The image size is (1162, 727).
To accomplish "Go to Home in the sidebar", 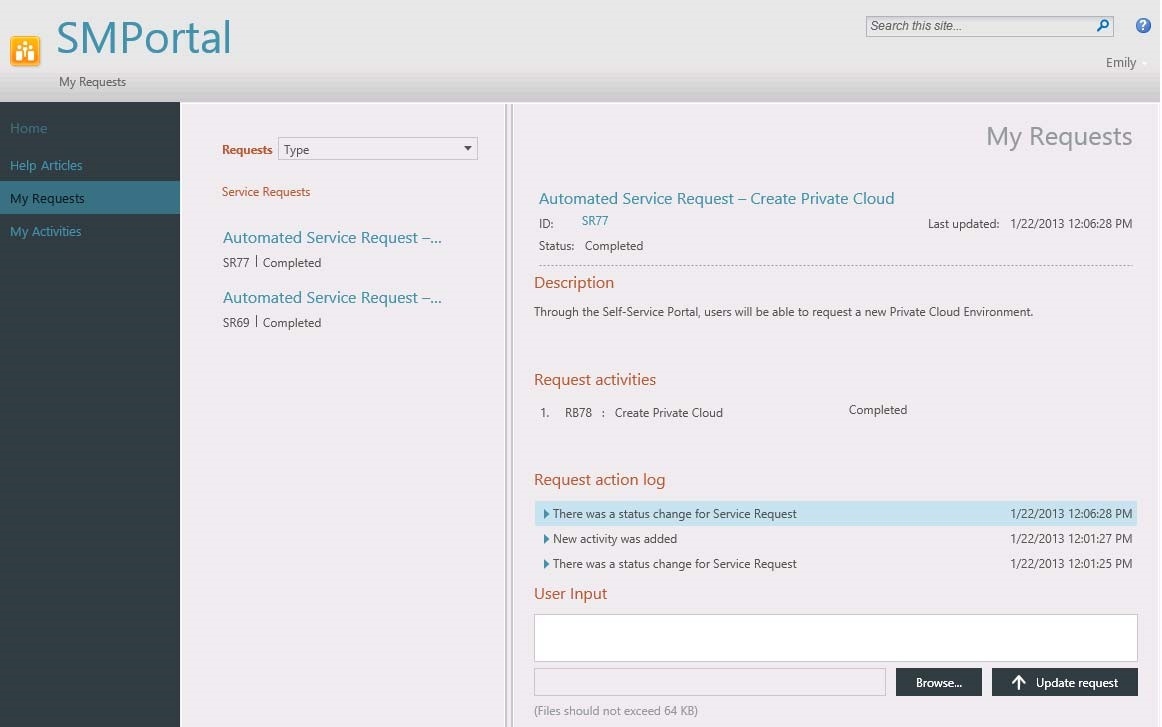I will [x=29, y=128].
